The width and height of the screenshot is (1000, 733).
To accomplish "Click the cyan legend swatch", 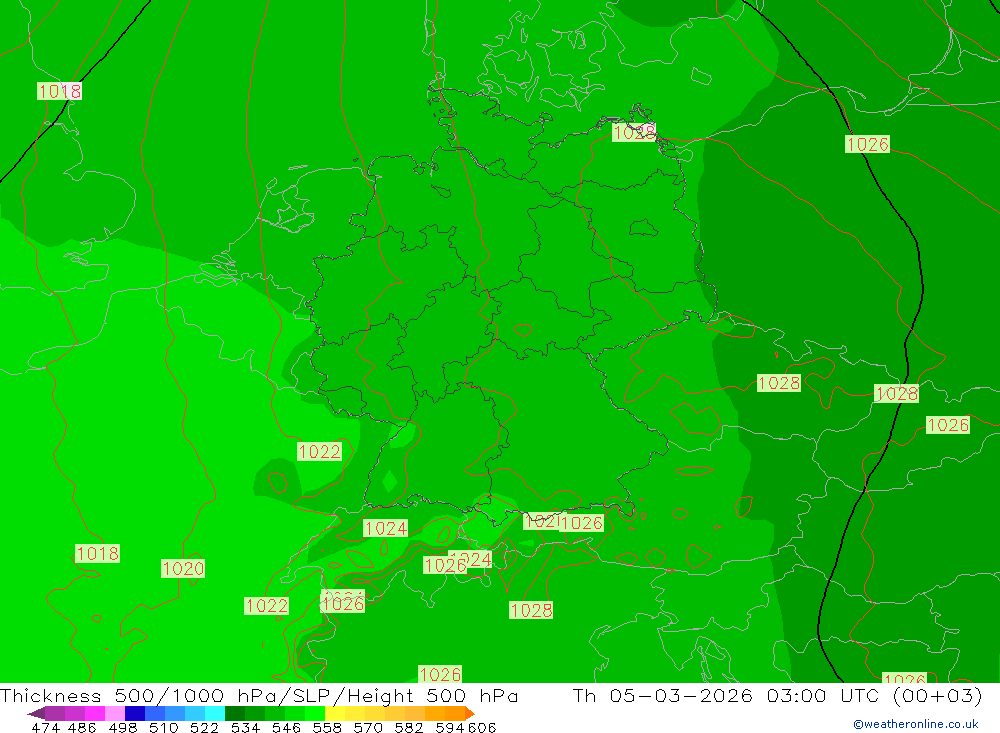I will (x=215, y=713).
